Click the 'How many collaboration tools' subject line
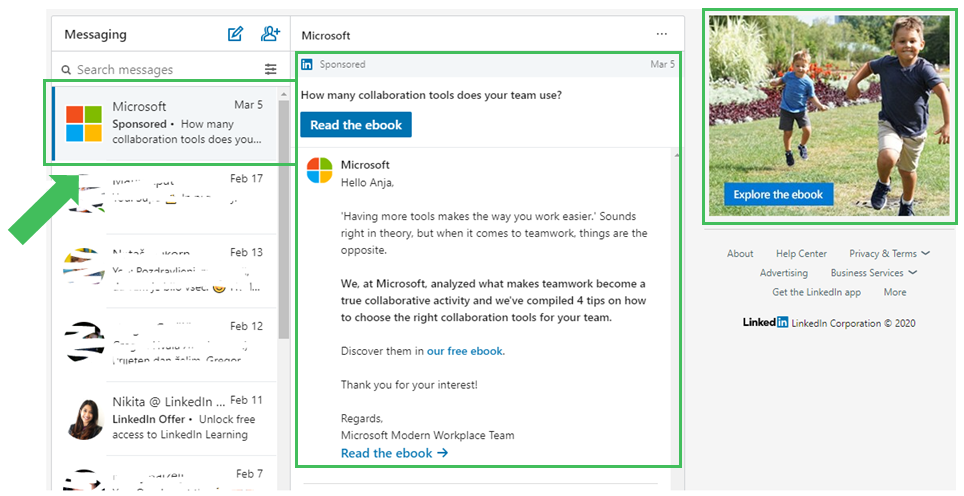This screenshot has width=964, height=496. [431, 95]
